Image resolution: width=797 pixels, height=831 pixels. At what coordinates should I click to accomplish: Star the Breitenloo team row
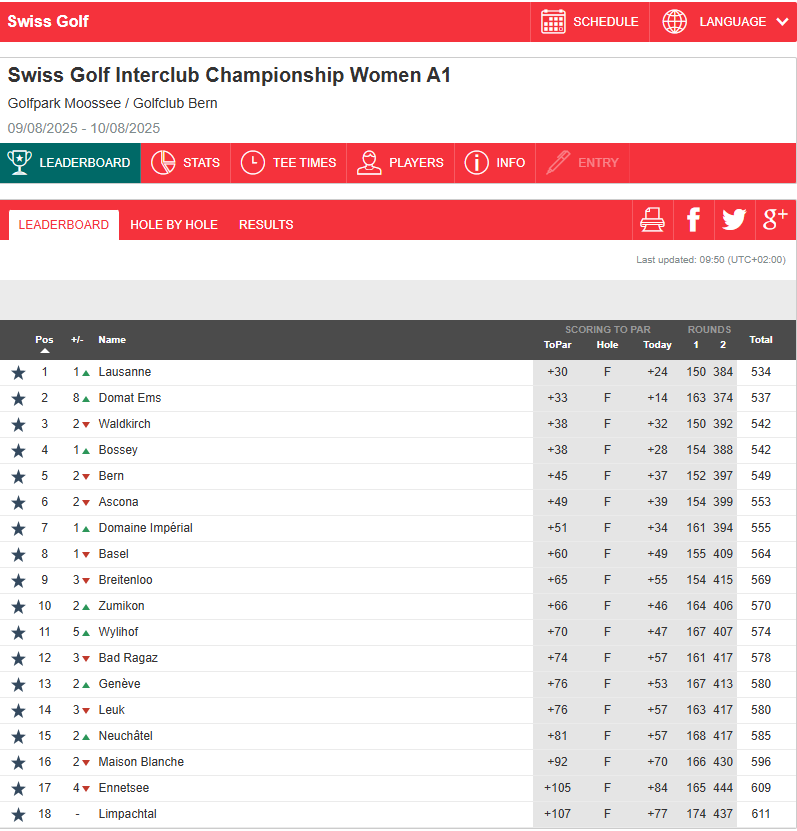coord(19,580)
